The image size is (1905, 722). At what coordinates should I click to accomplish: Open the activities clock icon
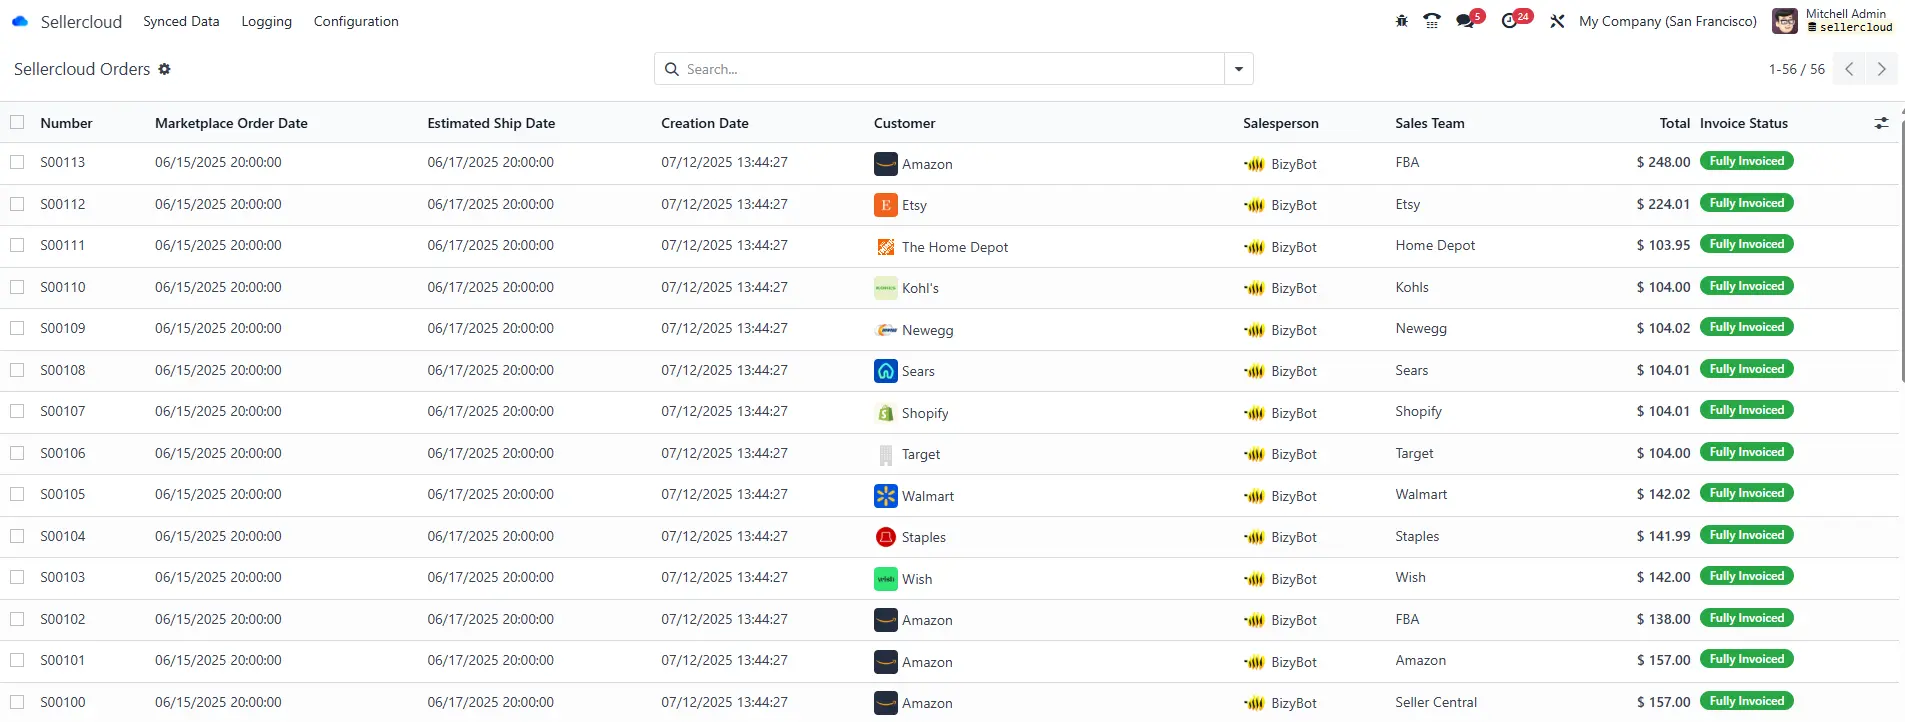click(x=1510, y=21)
